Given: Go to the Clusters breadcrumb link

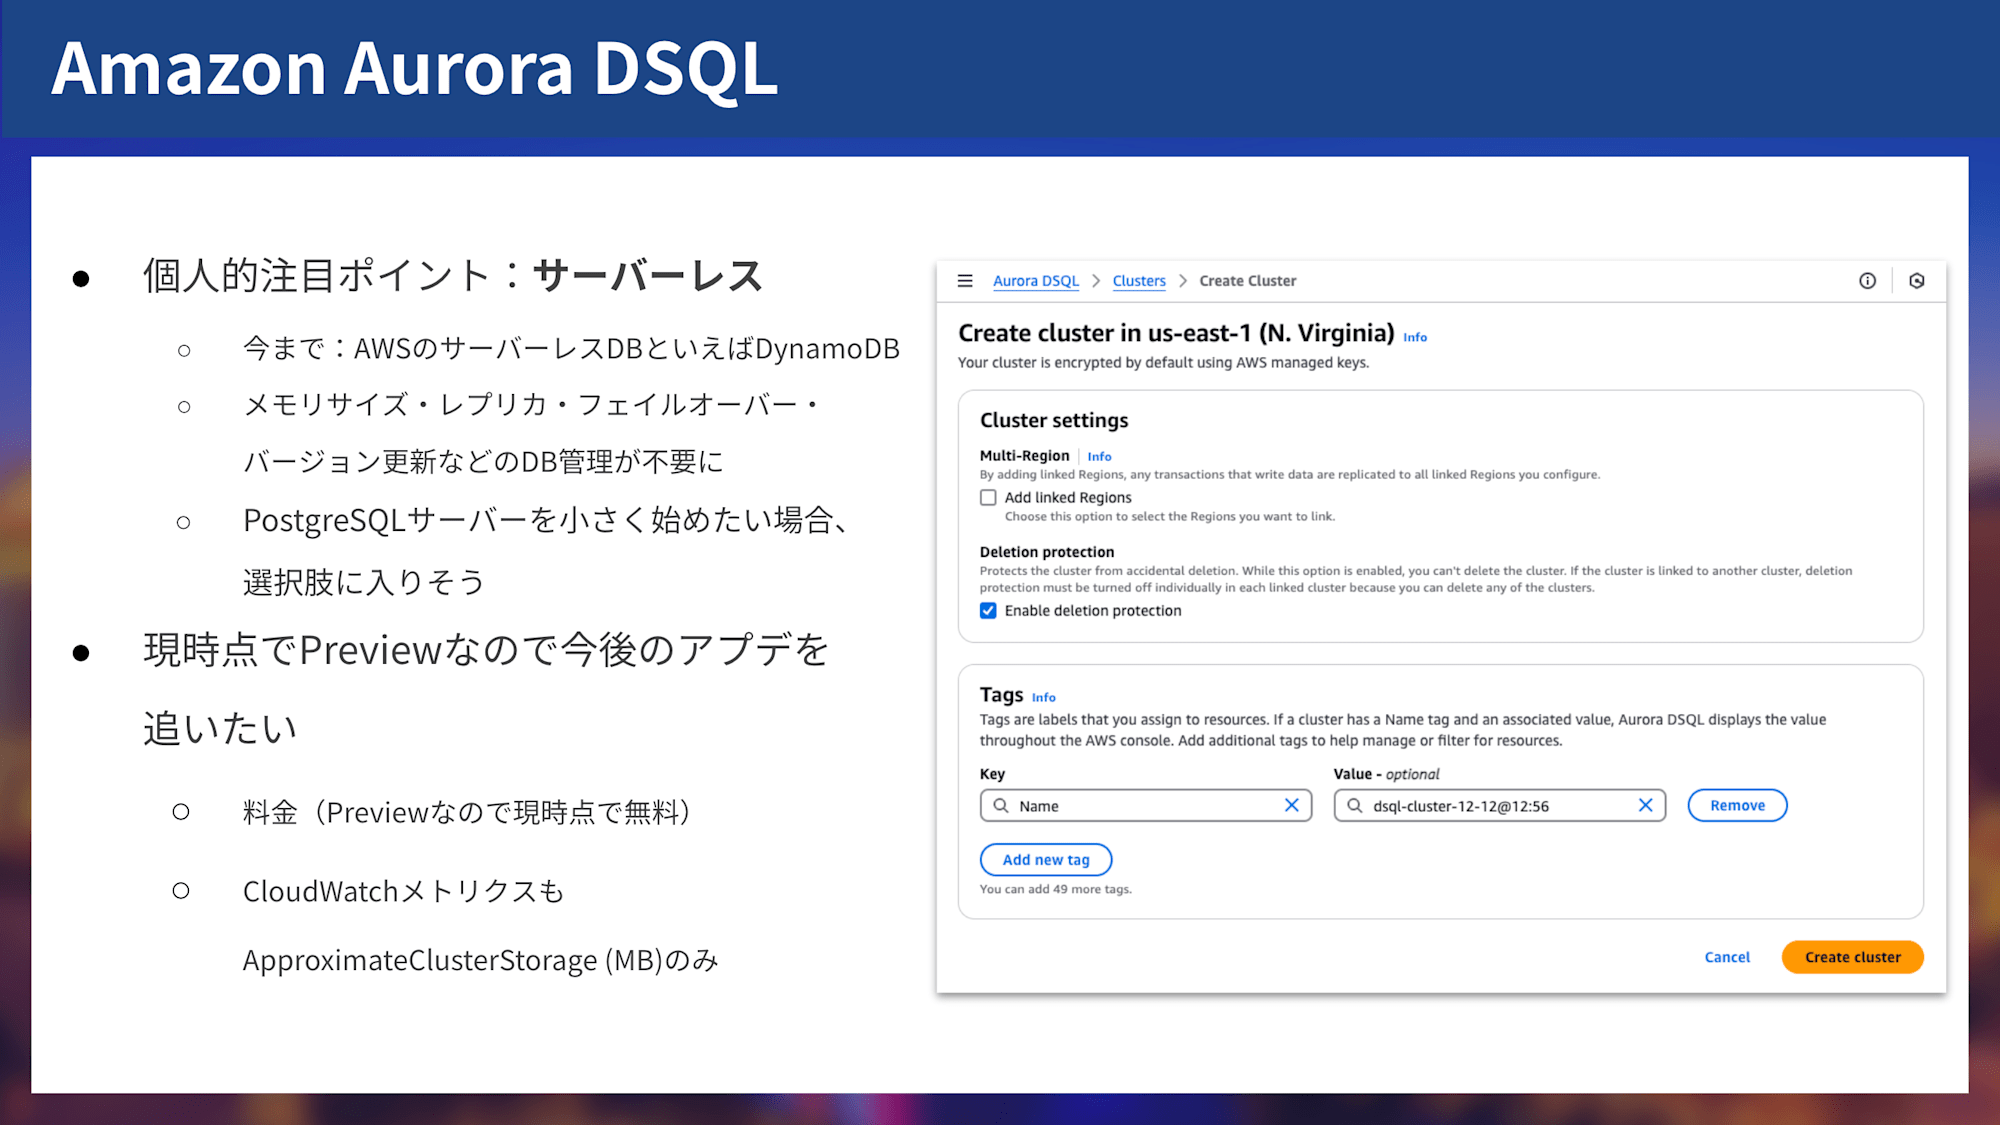Looking at the screenshot, I should pyautogui.click(x=1139, y=281).
